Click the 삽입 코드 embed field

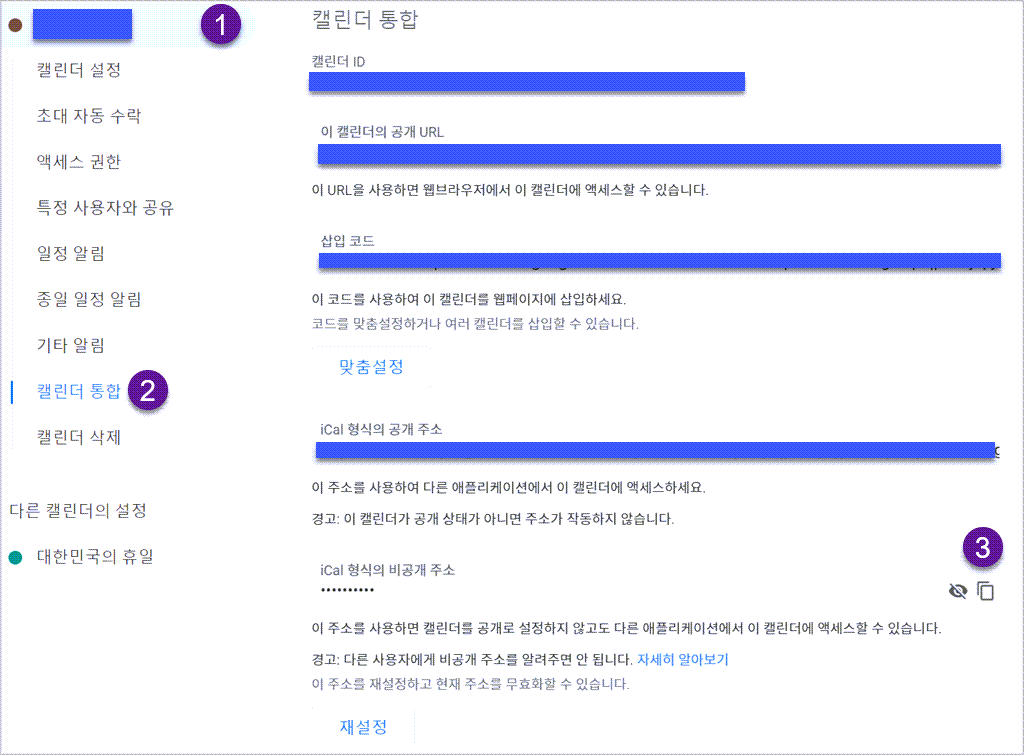coord(659,262)
